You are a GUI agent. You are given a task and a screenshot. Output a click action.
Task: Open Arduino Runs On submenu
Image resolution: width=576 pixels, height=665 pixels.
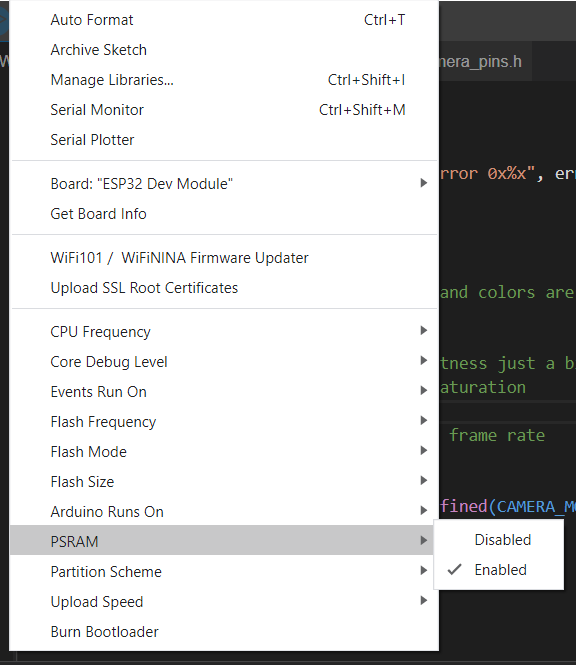[x=224, y=511]
